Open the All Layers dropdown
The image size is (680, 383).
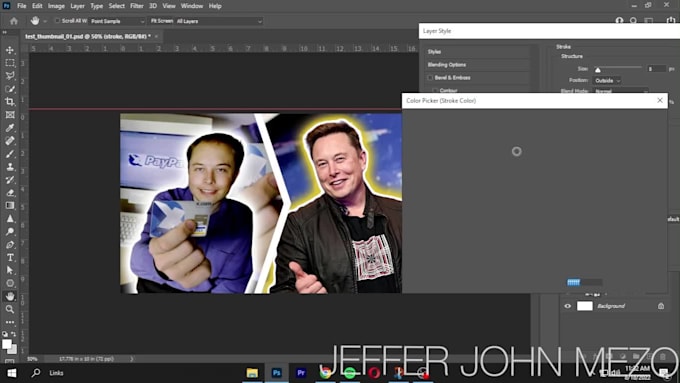[x=219, y=21]
